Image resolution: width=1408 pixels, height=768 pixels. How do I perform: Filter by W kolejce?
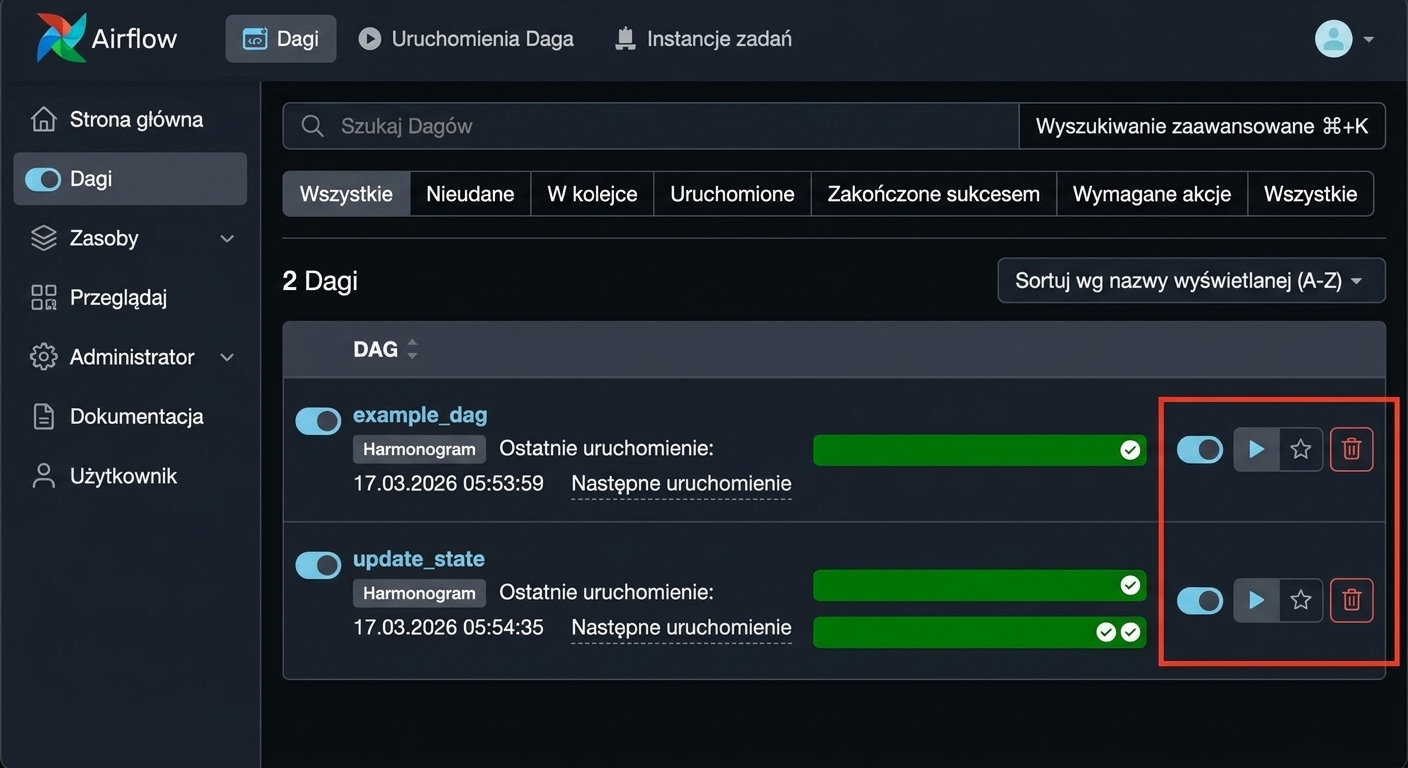pyautogui.click(x=592, y=194)
